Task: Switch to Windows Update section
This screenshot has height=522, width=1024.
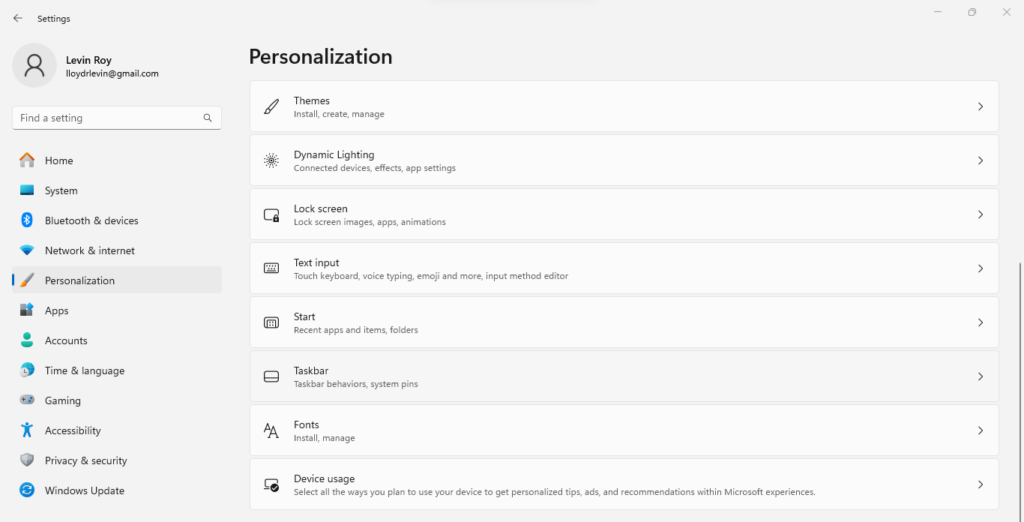Action: point(84,491)
